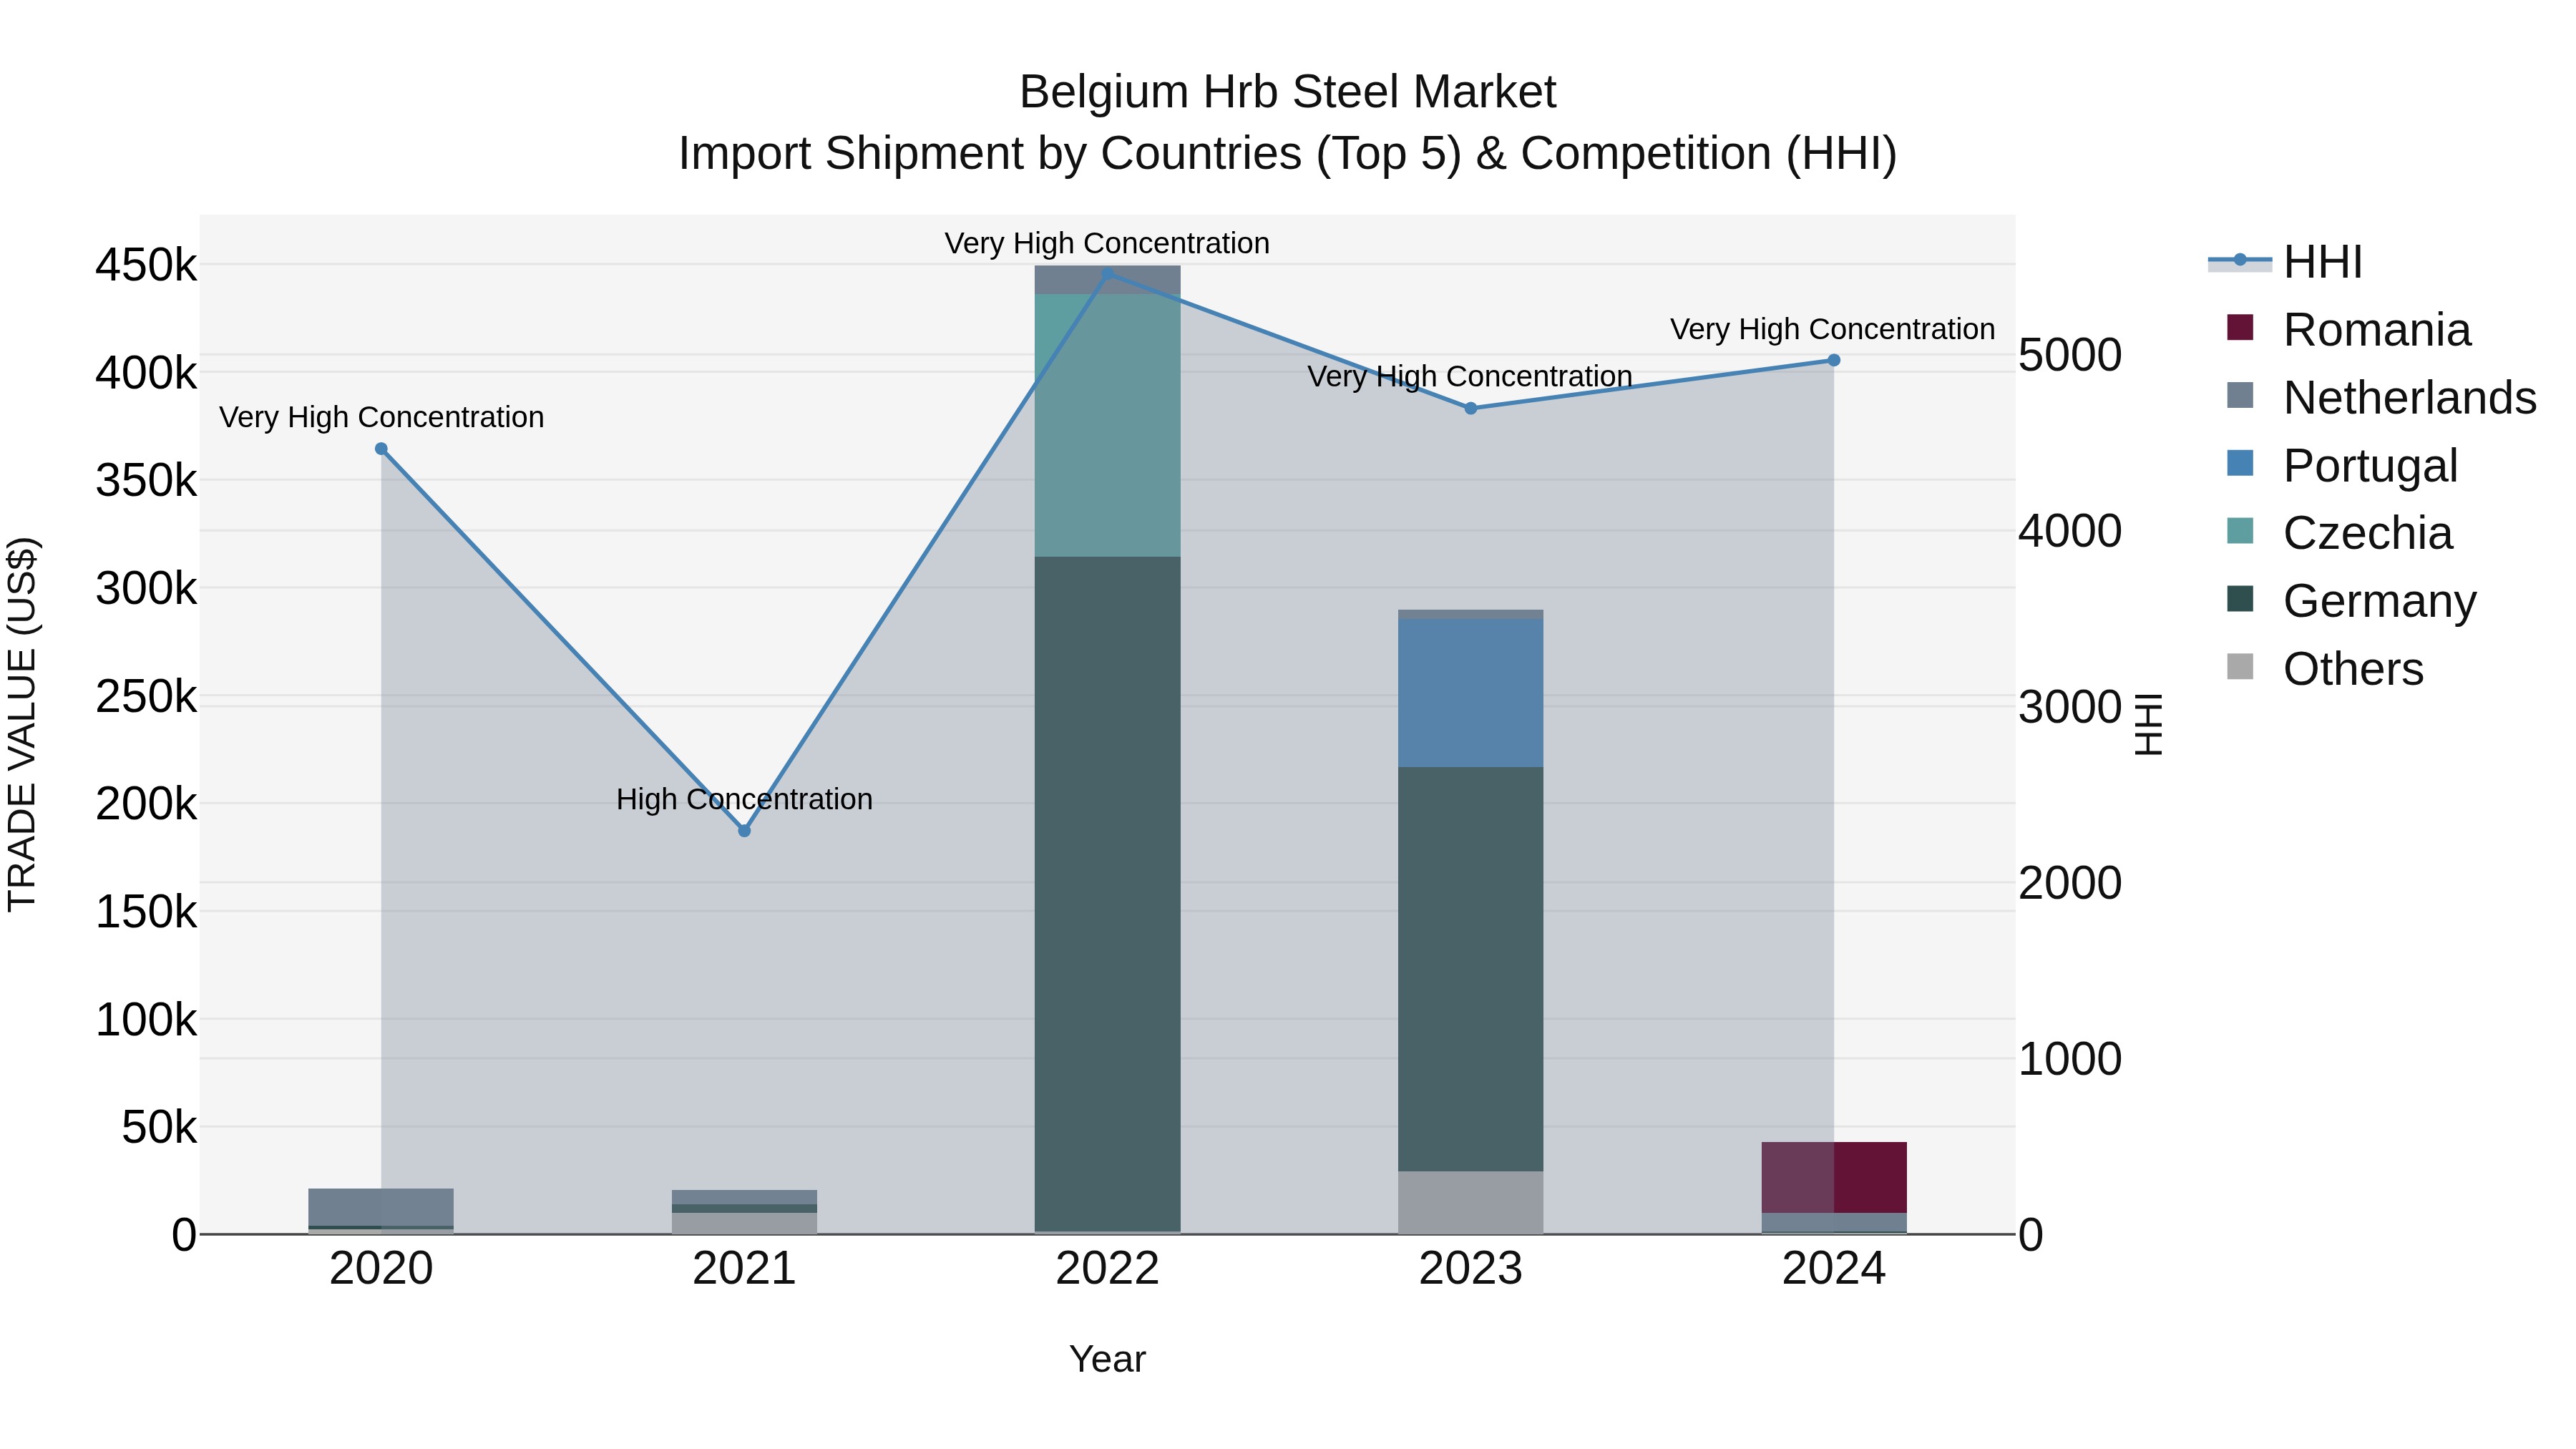Click the Romania dark red legend swatch
This screenshot has height=1449, width=2576.
2240,327
